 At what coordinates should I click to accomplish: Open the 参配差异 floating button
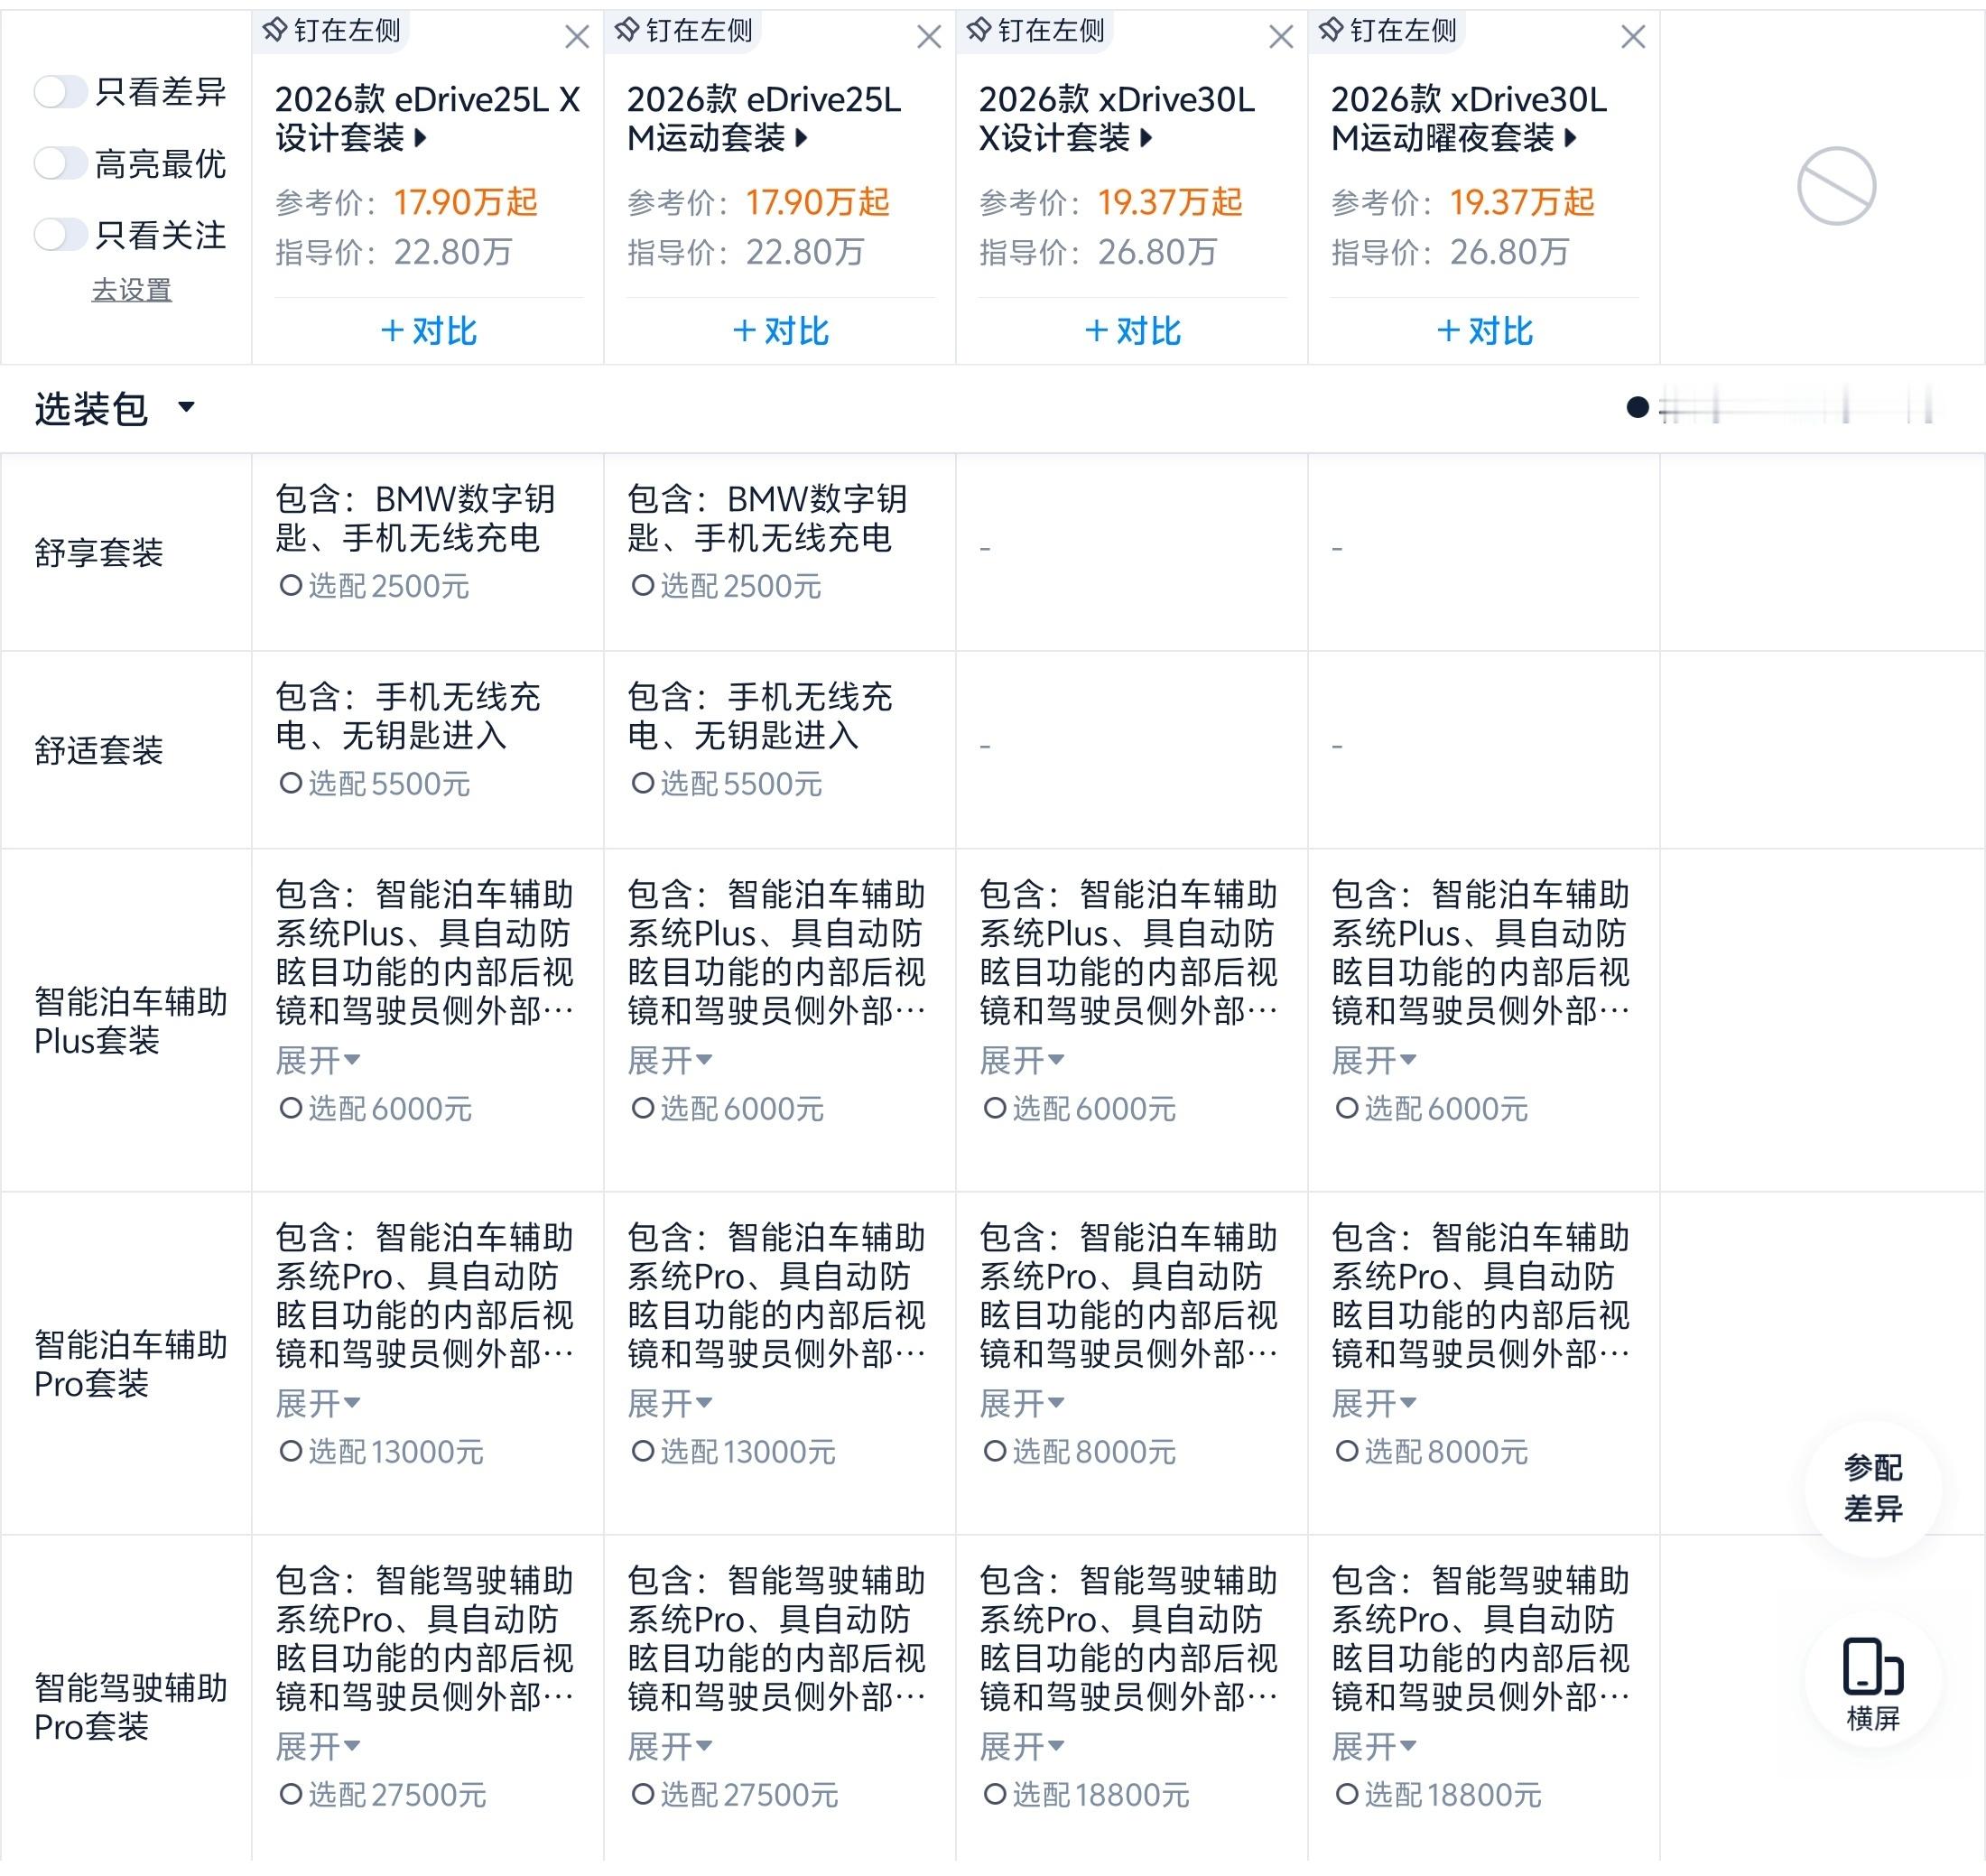[x=1872, y=1487]
